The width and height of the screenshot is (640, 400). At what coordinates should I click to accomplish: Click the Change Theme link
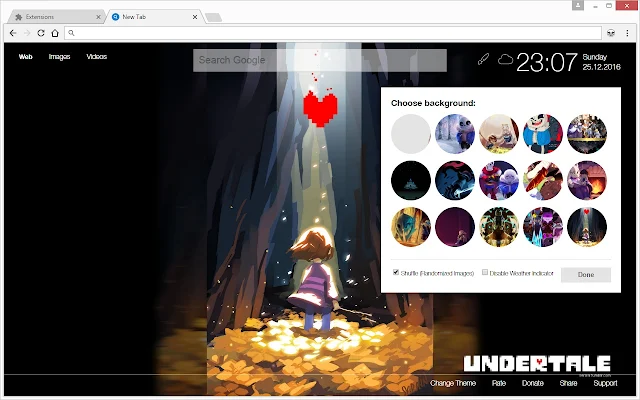click(453, 383)
